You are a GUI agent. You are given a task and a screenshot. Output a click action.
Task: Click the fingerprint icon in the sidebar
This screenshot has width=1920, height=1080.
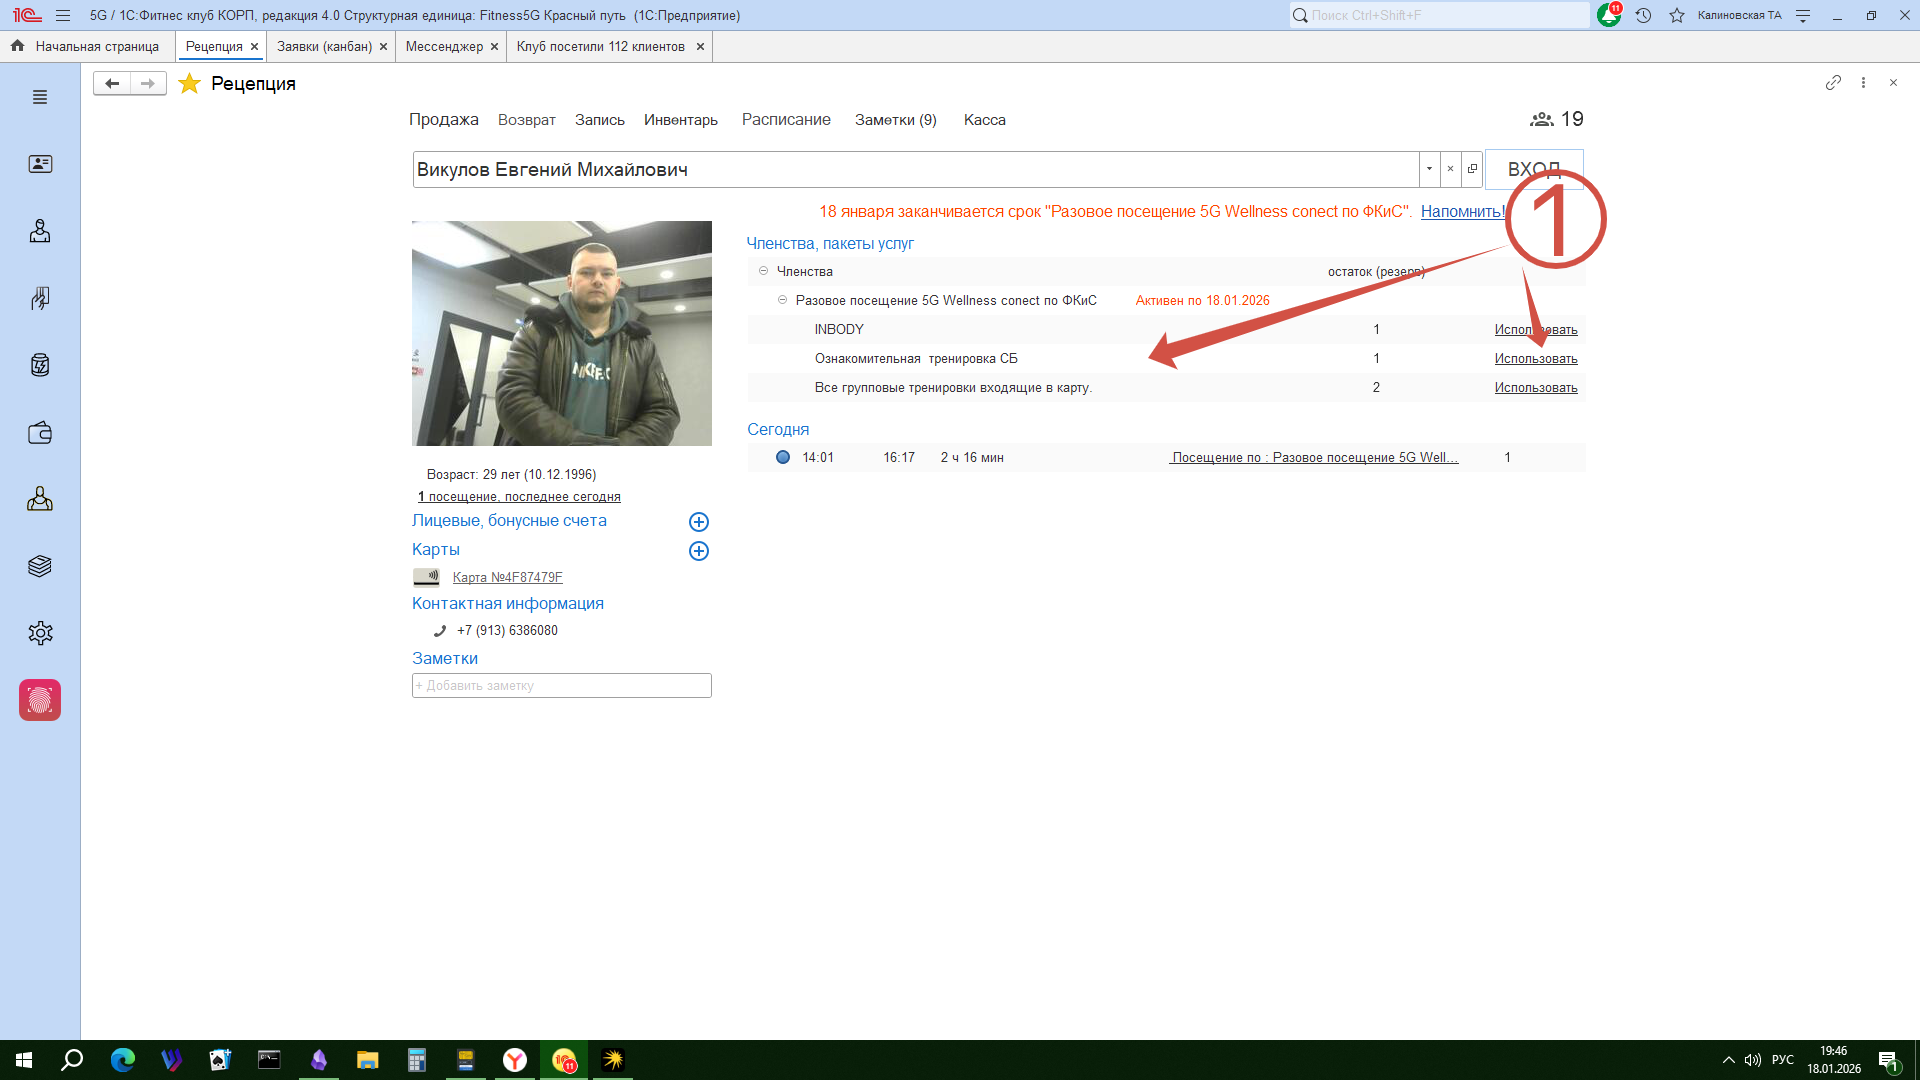(40, 700)
